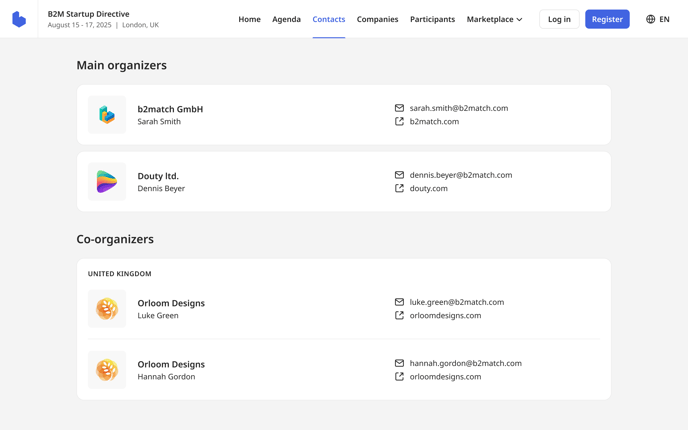Switch to the Companies tab
This screenshot has width=688, height=430.
(377, 19)
